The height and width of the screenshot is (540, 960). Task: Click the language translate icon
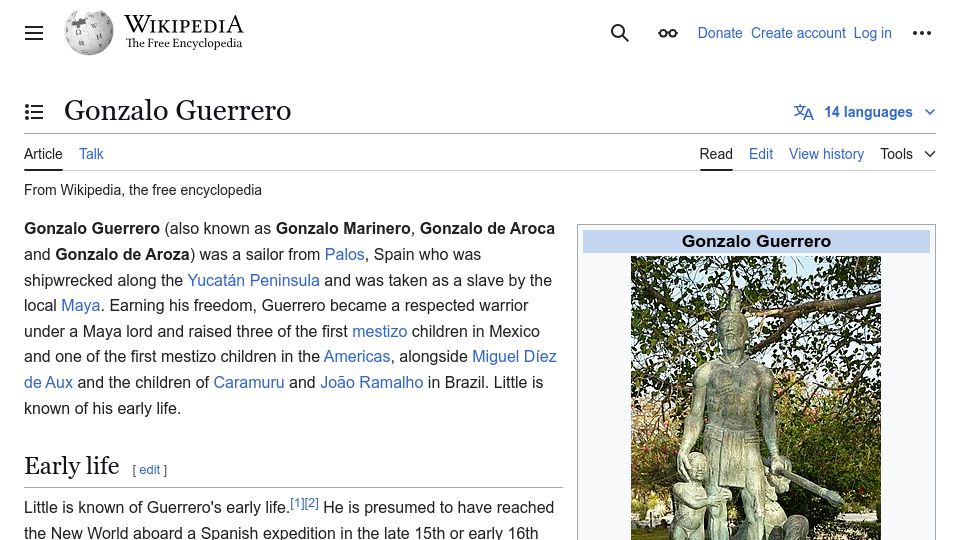[803, 112]
